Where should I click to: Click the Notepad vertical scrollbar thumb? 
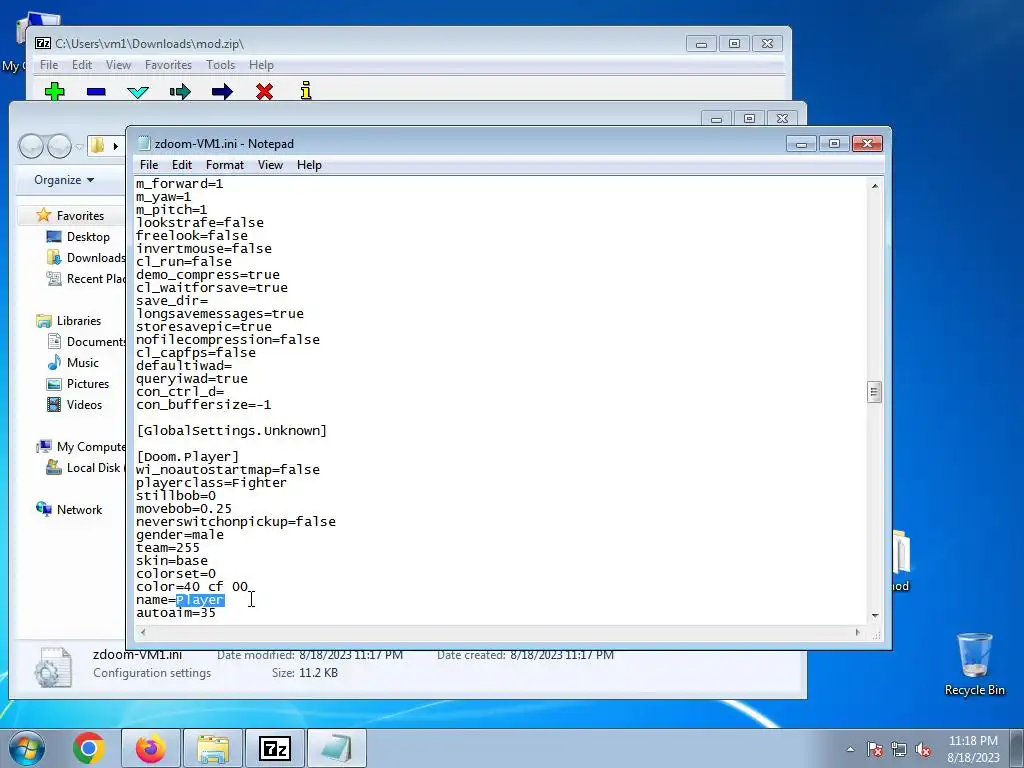pyautogui.click(x=875, y=392)
